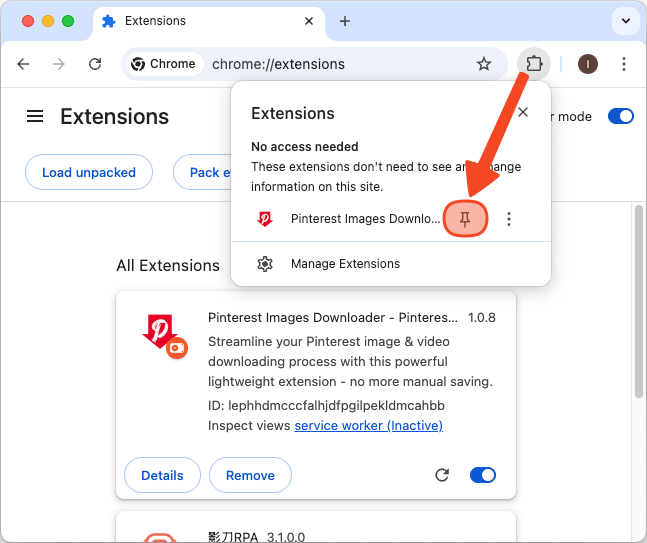
Task: Close the Extensions tab
Action: click(309, 21)
